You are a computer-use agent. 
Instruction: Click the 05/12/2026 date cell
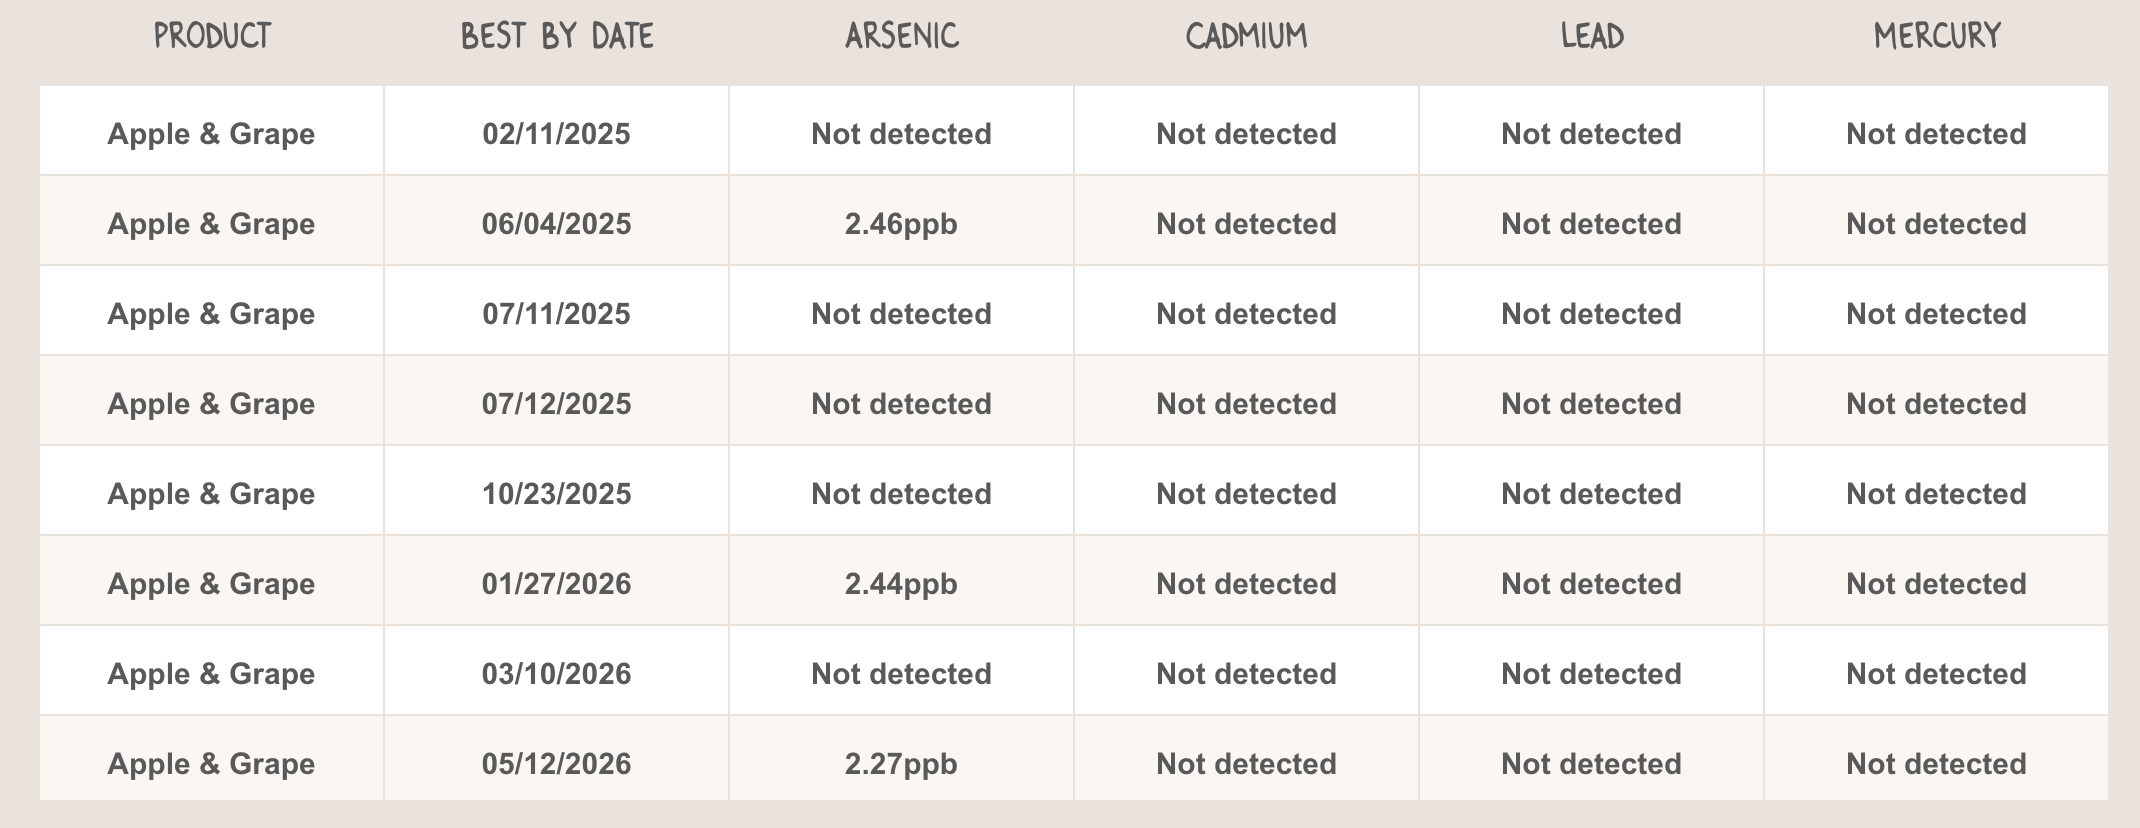click(557, 764)
